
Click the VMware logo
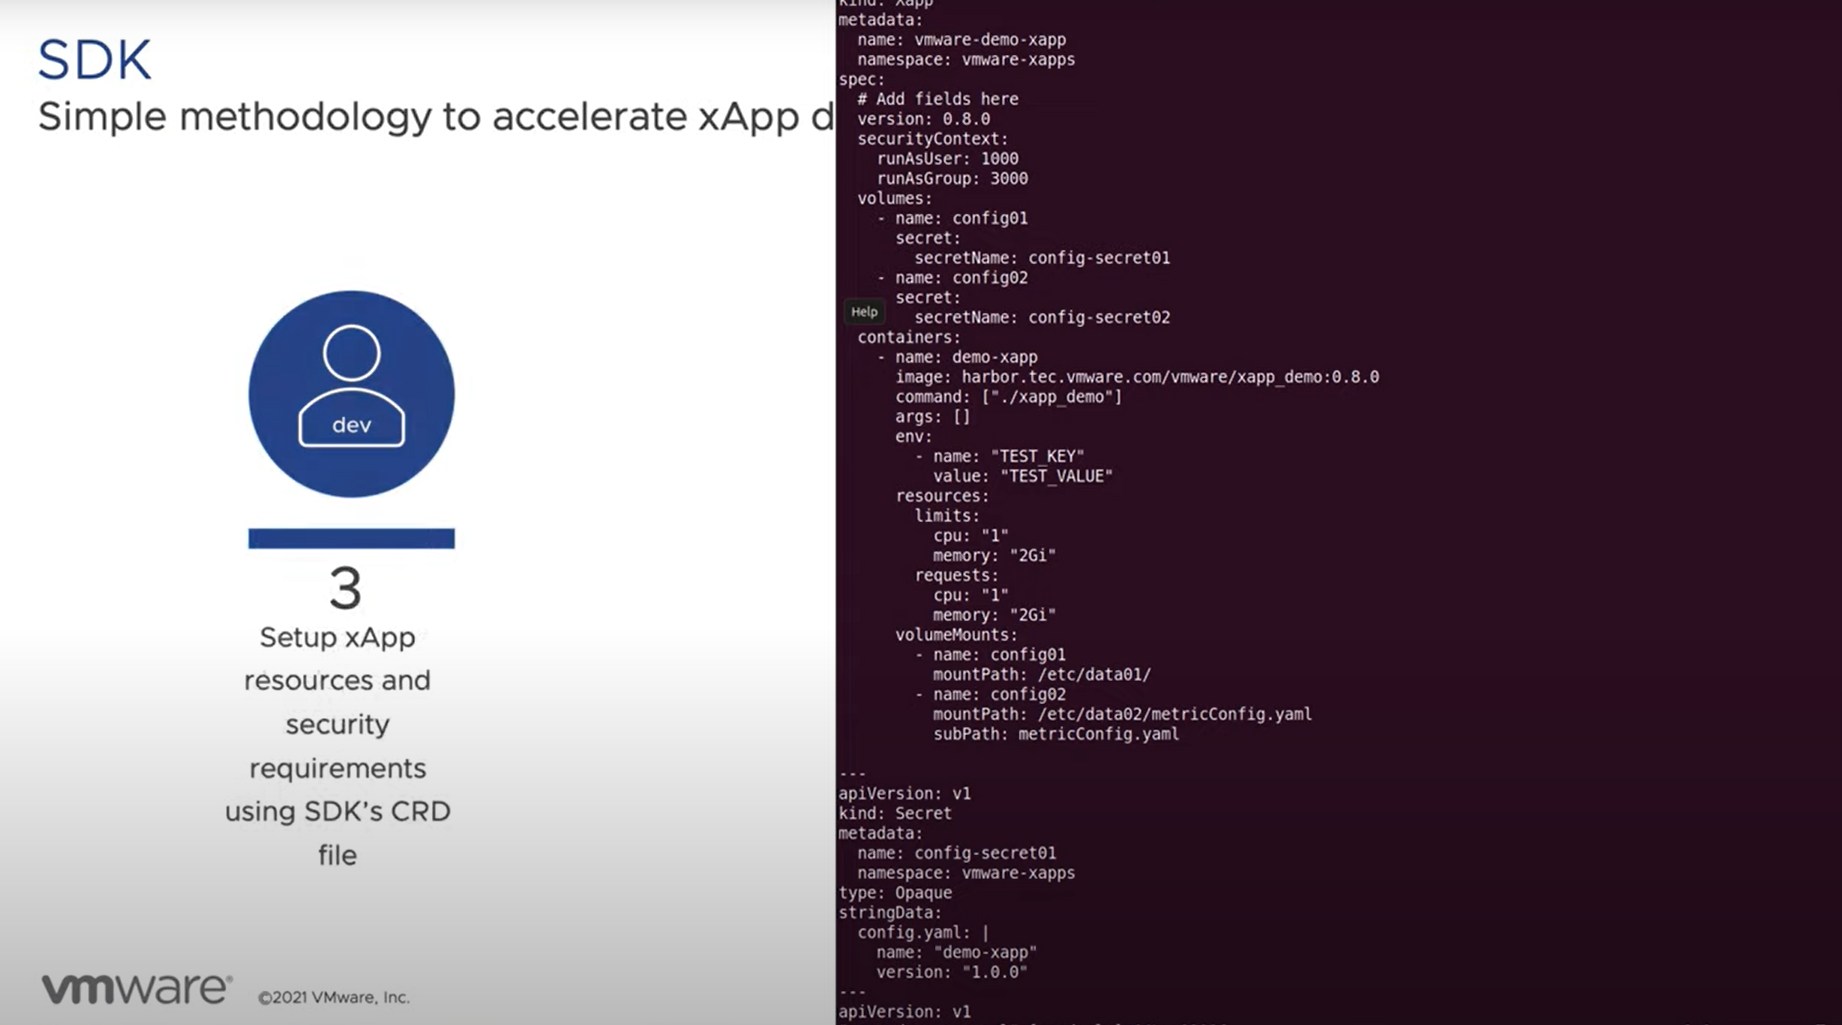pyautogui.click(x=137, y=988)
